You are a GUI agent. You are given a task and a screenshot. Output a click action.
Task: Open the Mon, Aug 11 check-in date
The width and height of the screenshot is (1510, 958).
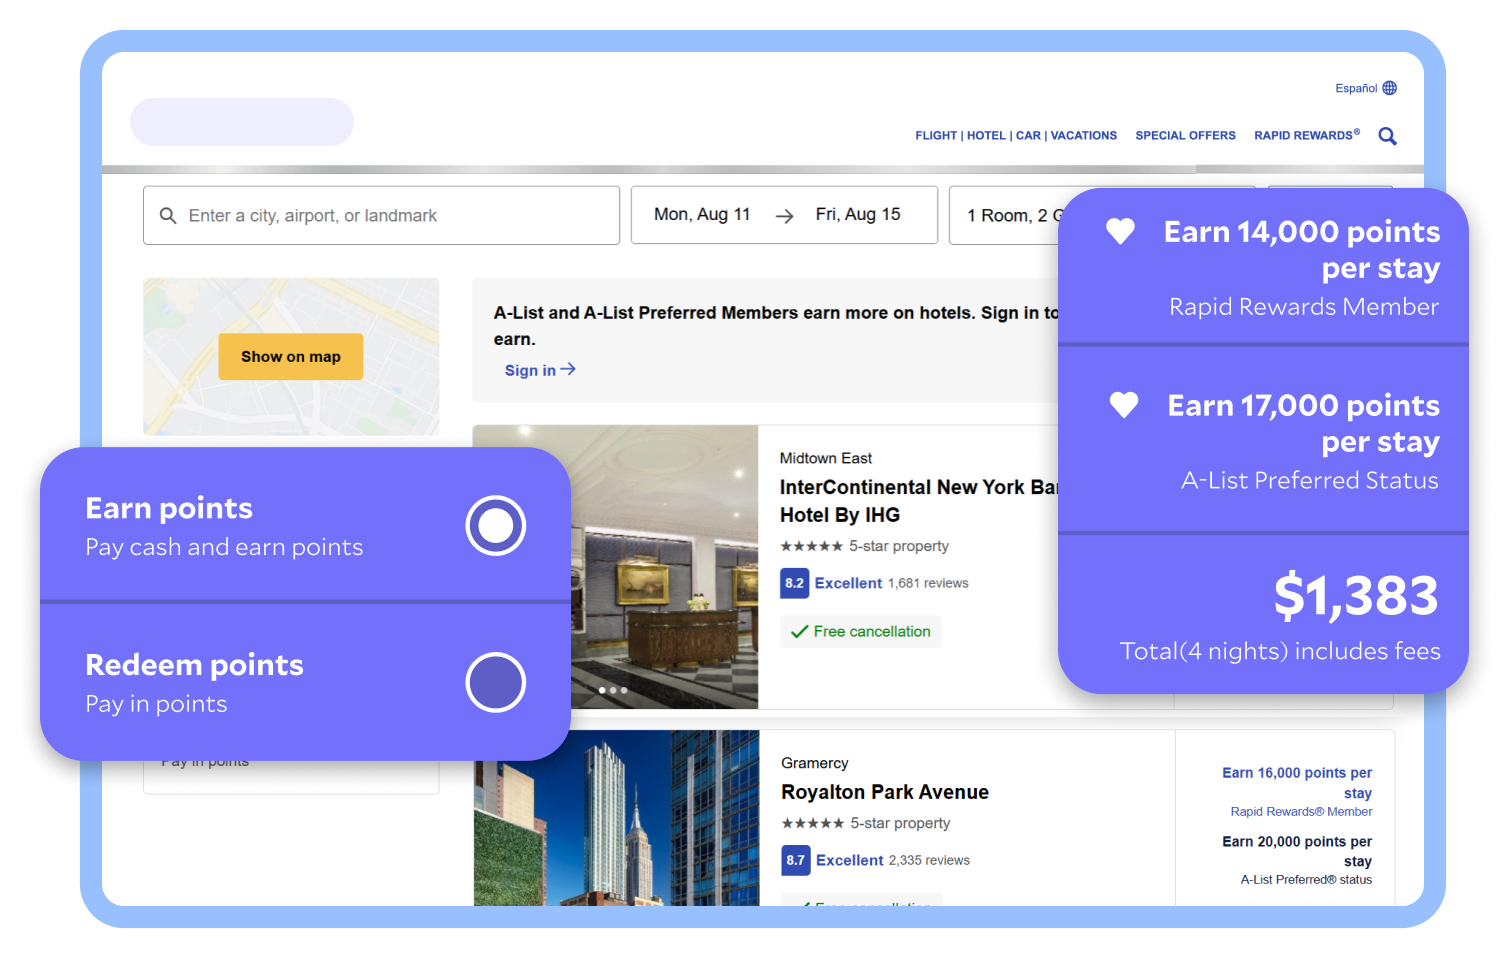click(x=702, y=214)
